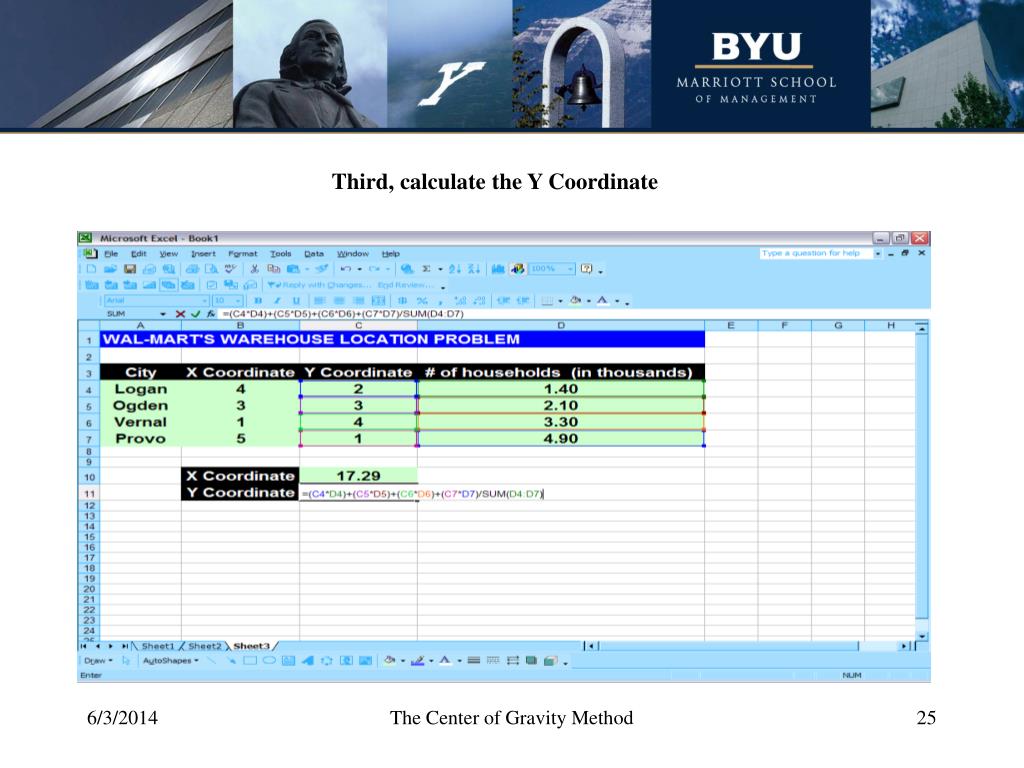Screen dimensions: 1024x768
Task: Toggle Bold formatting
Action: 259,301
